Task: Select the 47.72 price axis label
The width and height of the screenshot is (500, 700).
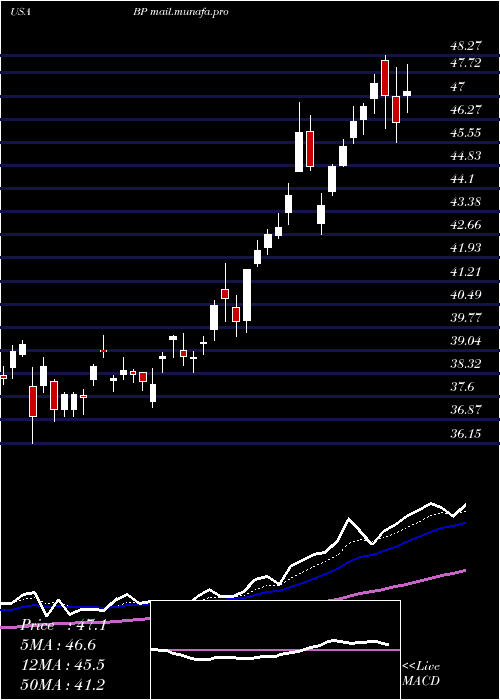Action: coord(466,63)
